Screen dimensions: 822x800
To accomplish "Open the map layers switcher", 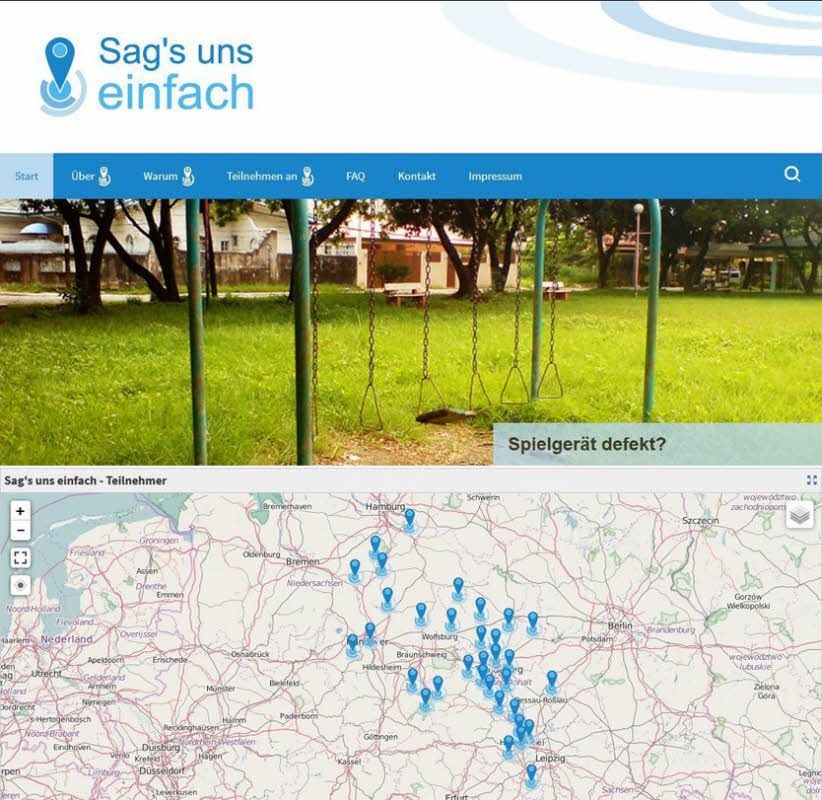I will (x=799, y=515).
